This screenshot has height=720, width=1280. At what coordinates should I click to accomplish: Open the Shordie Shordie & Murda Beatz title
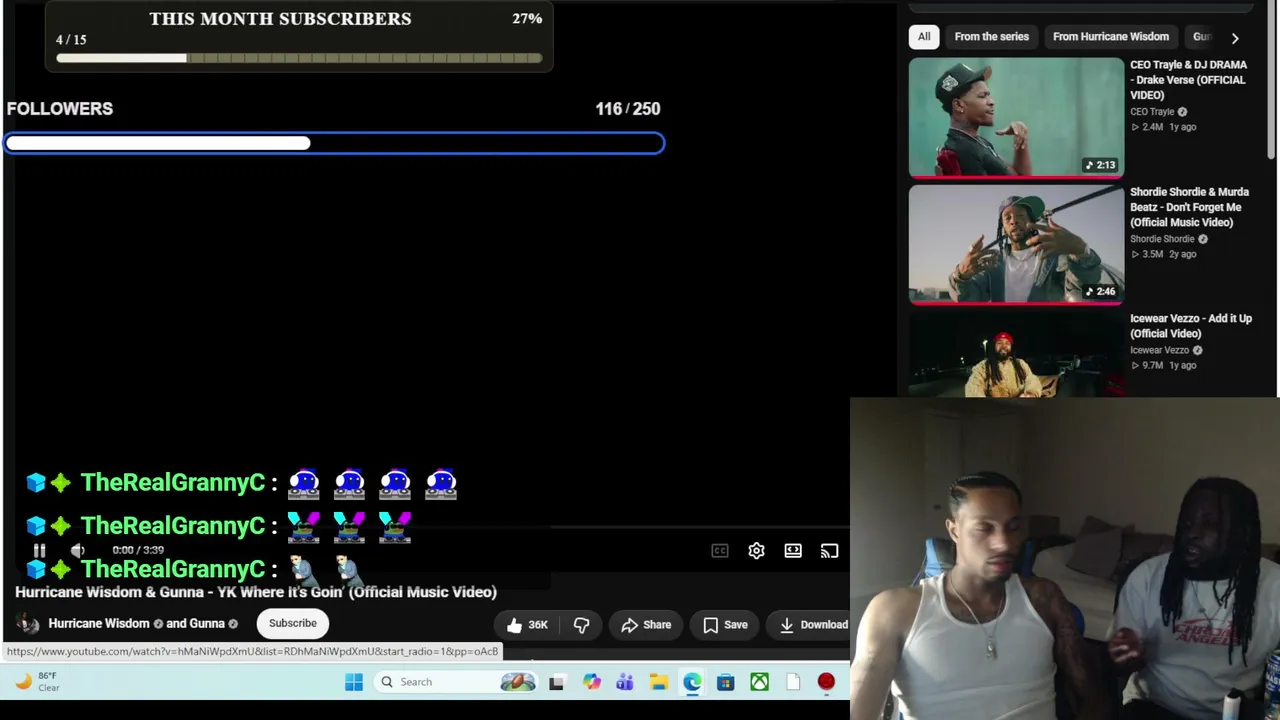tap(1189, 207)
